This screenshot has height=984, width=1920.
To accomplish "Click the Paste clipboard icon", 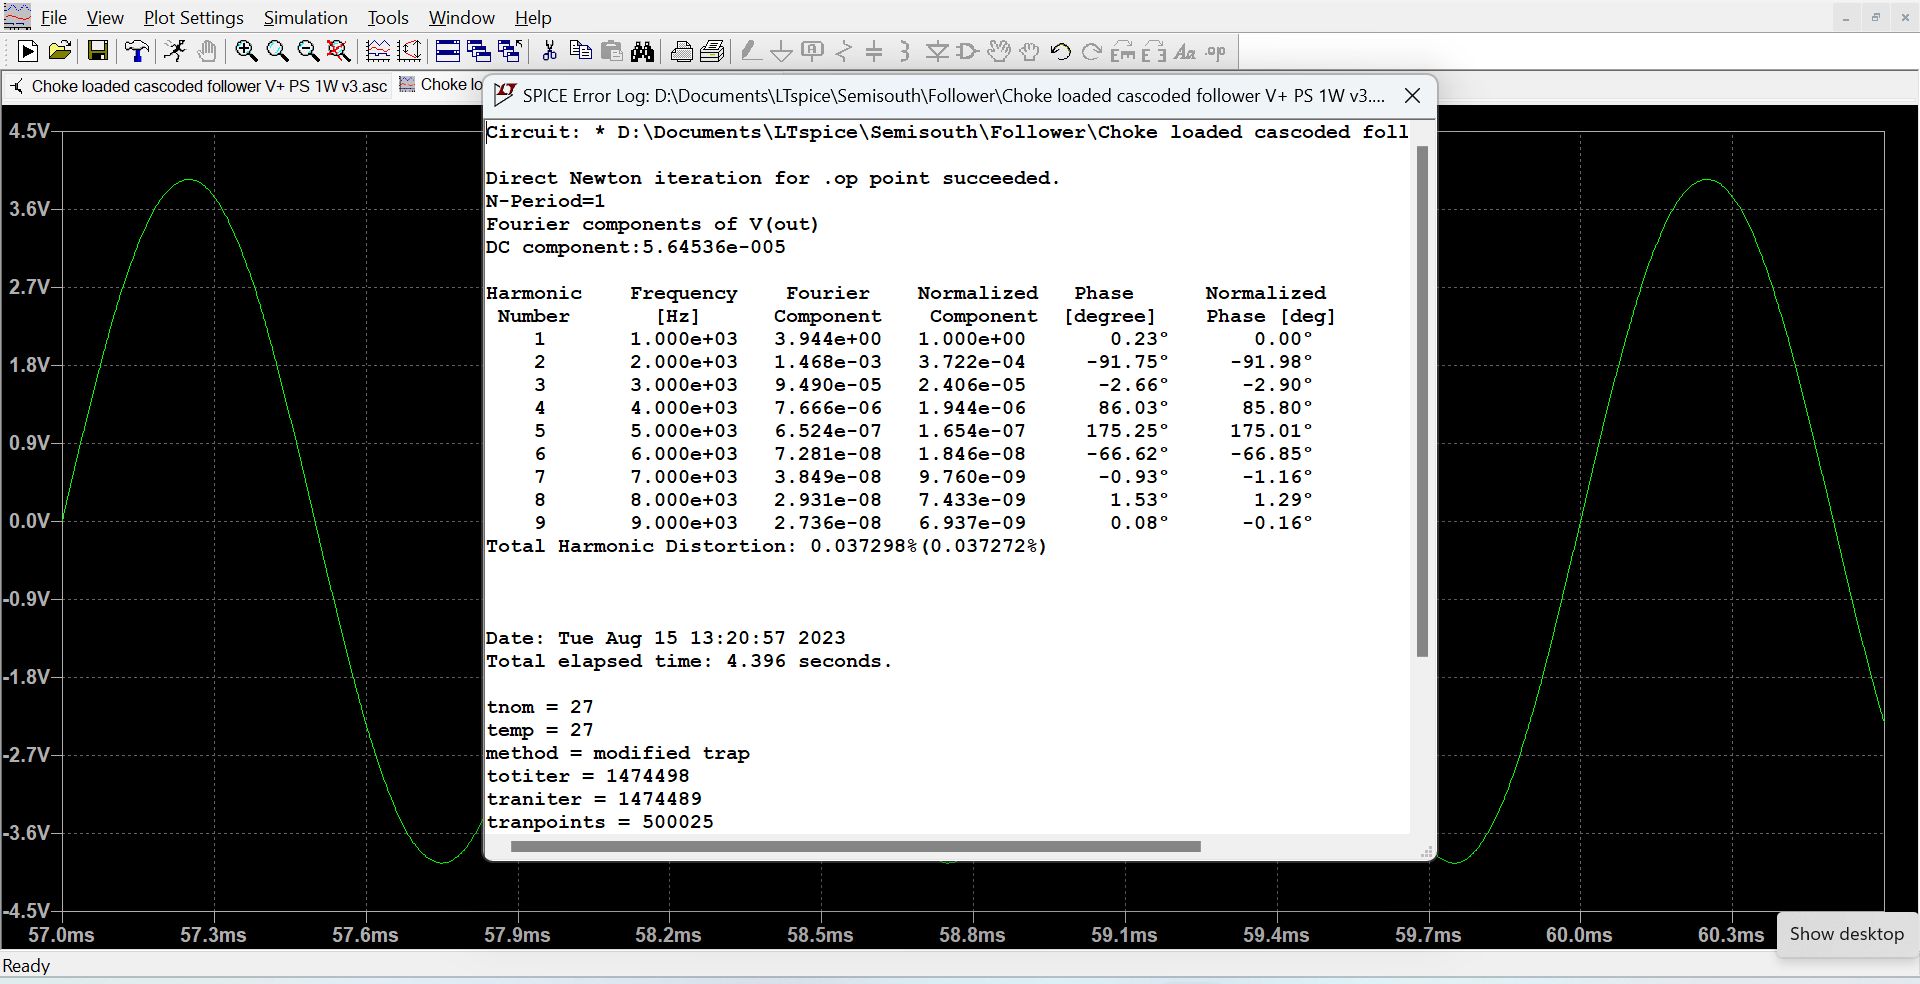I will (612, 52).
